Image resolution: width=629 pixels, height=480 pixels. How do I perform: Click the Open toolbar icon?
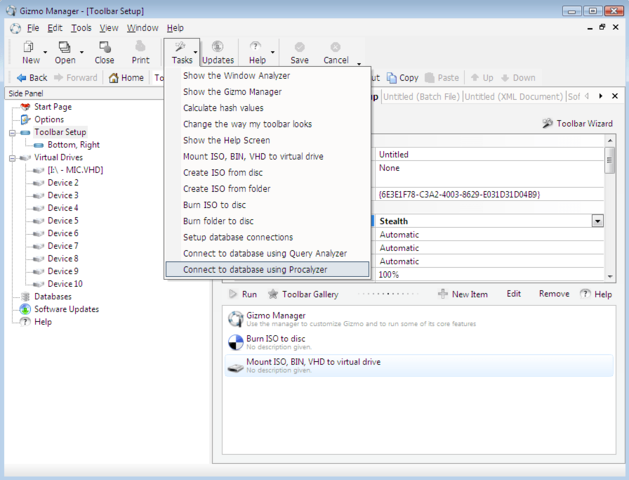[64, 47]
